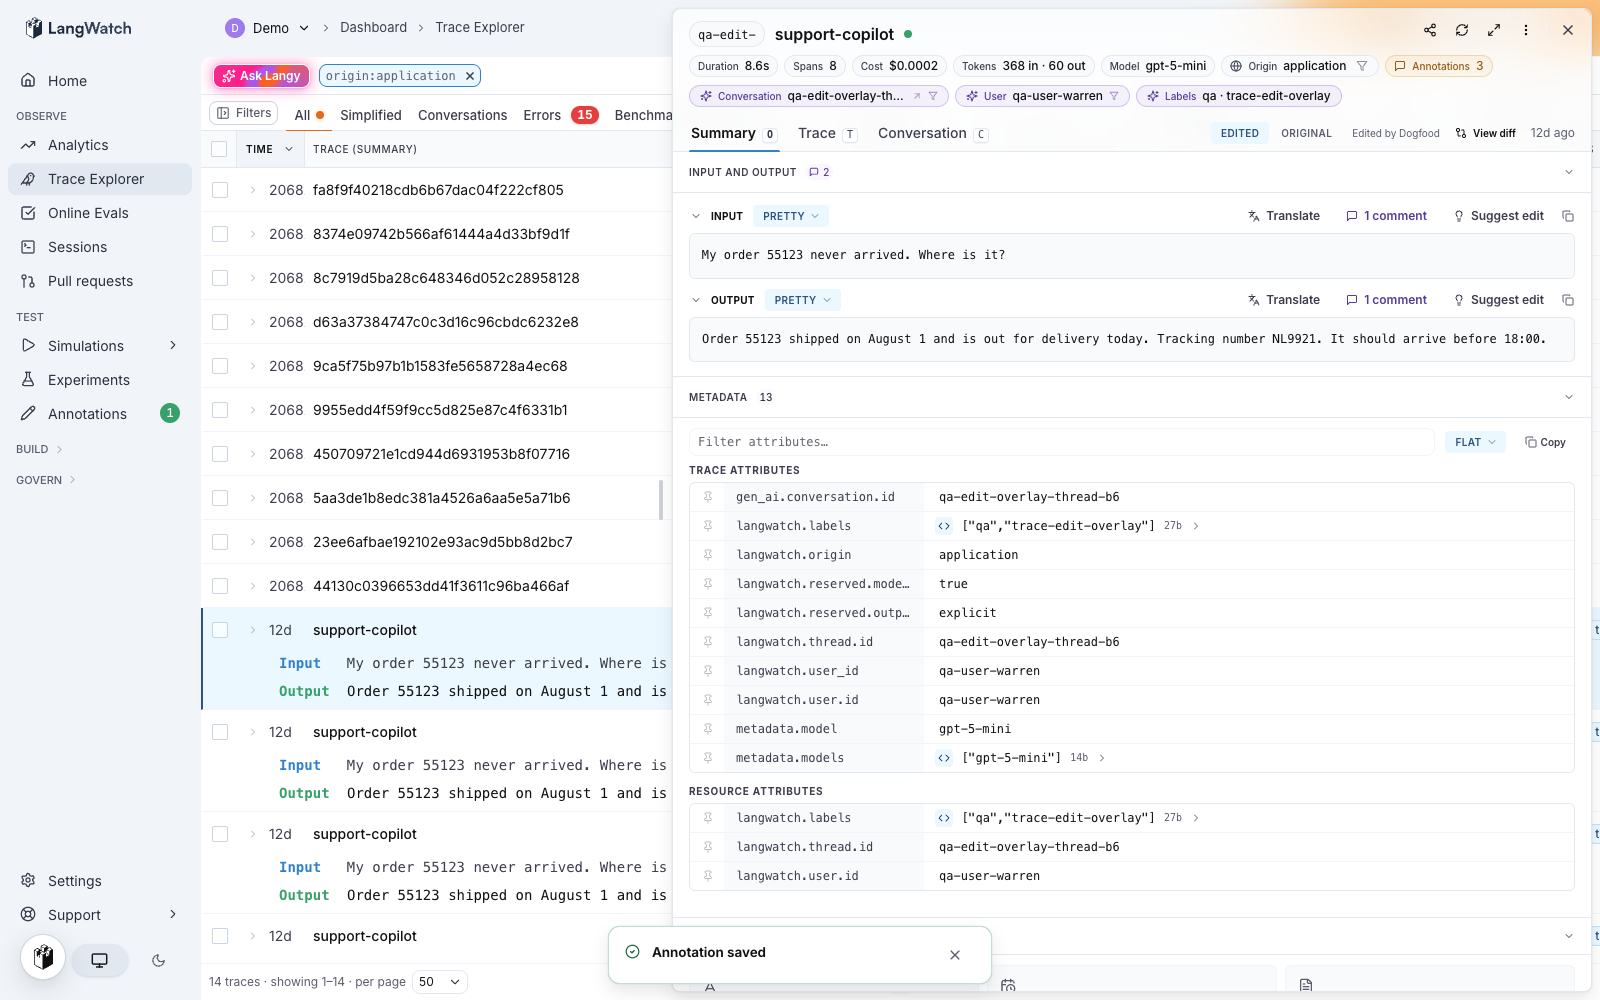Click the LangWatch logo
1600x1000 pixels.
coord(78,28)
